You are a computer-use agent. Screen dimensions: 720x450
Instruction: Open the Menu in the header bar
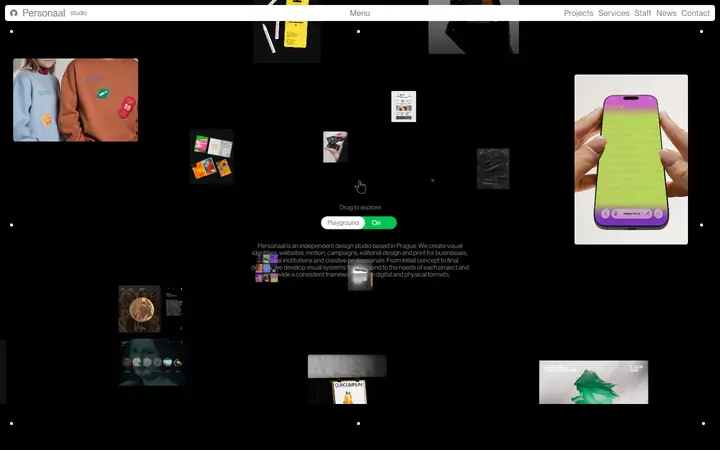tap(360, 13)
